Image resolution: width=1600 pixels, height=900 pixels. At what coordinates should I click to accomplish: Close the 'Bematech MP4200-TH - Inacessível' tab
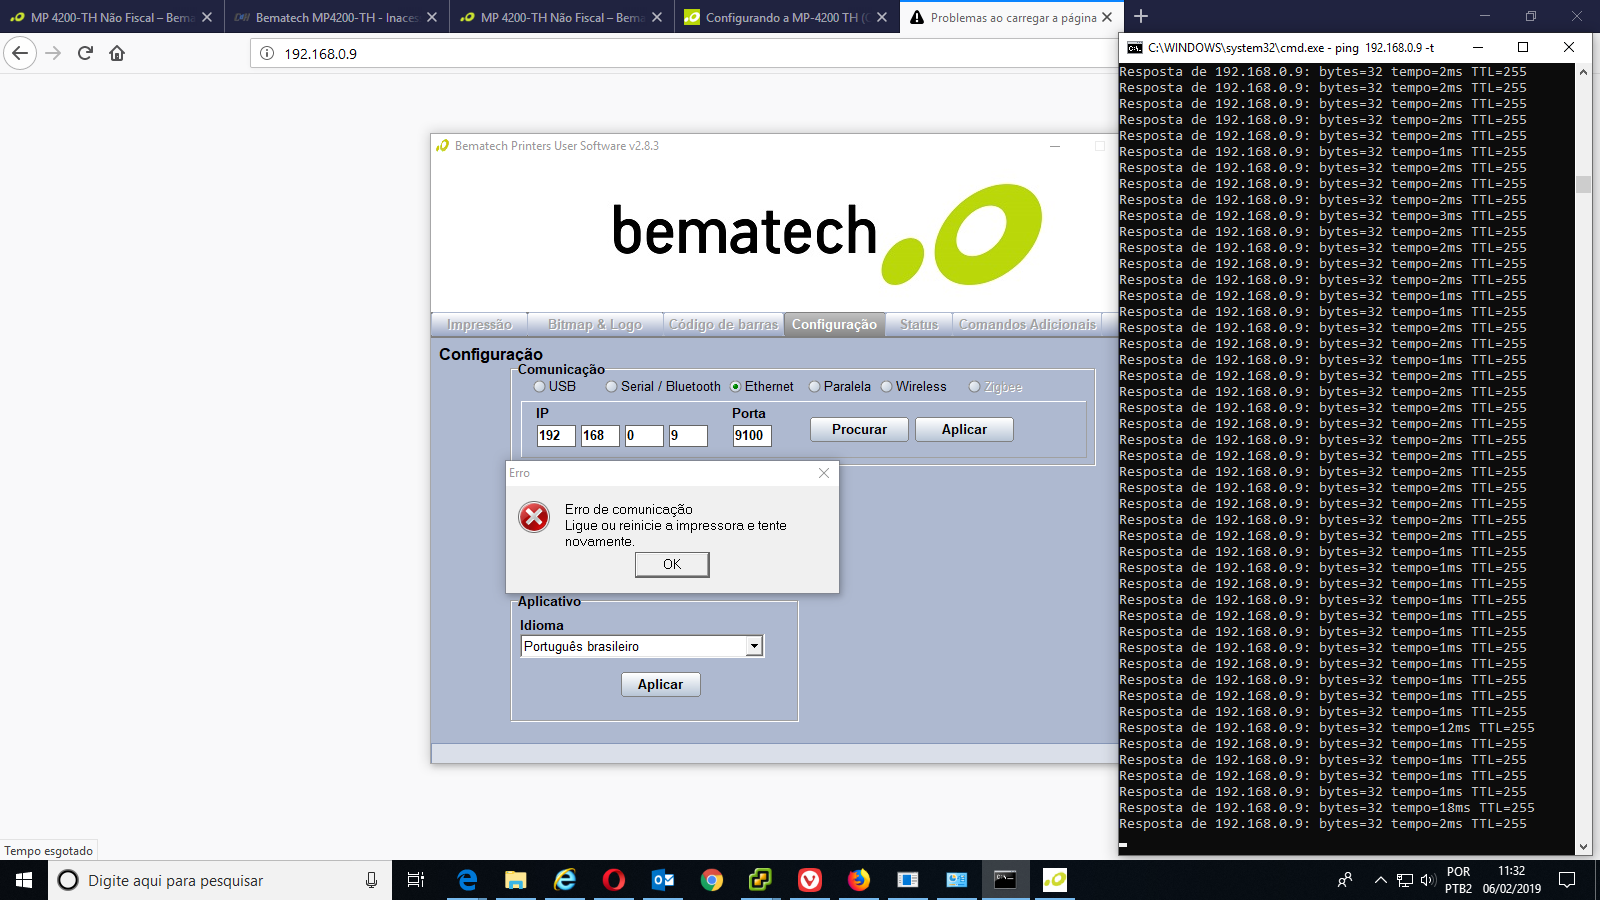tap(432, 17)
